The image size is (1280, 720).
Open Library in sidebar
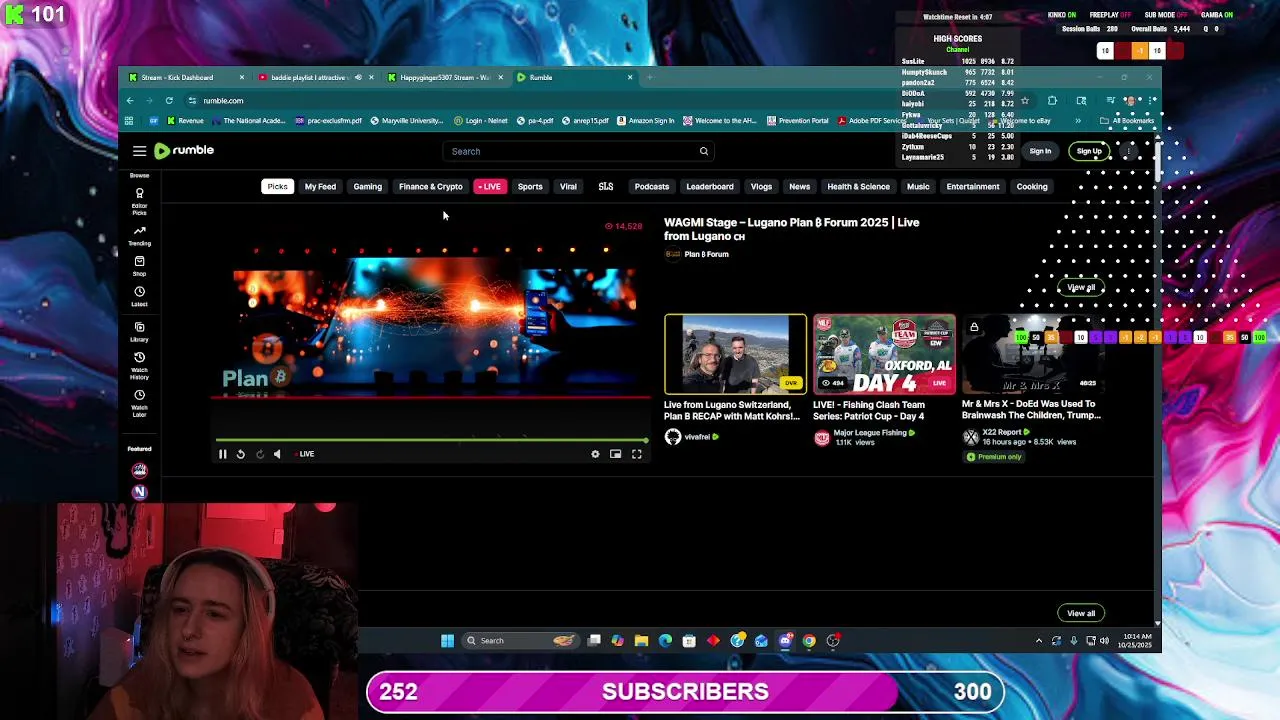coord(139,332)
